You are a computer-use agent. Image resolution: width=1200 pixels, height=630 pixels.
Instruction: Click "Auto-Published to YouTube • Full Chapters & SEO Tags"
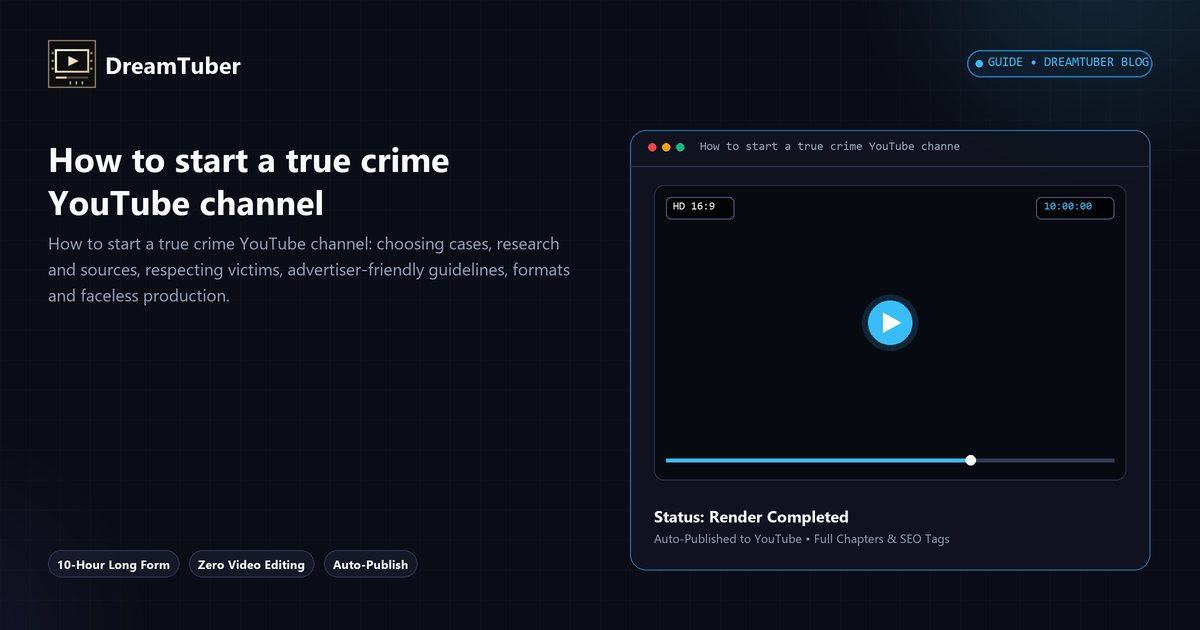802,539
